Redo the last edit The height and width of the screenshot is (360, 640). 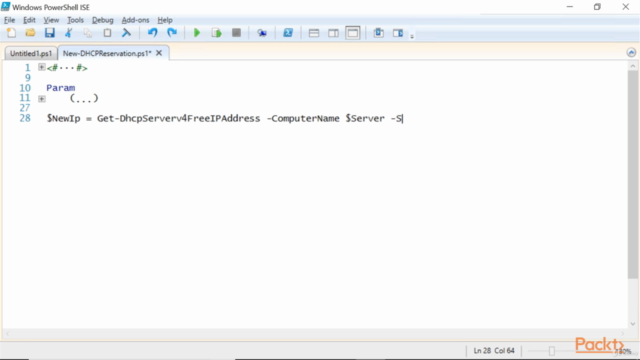[172, 33]
